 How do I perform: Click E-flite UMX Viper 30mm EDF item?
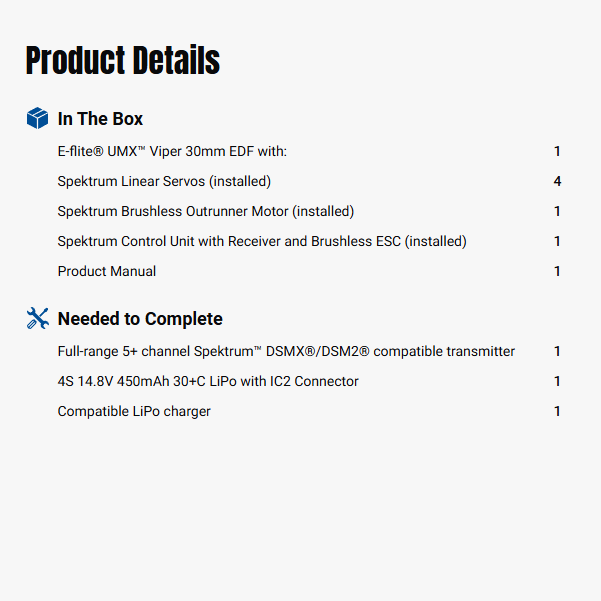(172, 151)
